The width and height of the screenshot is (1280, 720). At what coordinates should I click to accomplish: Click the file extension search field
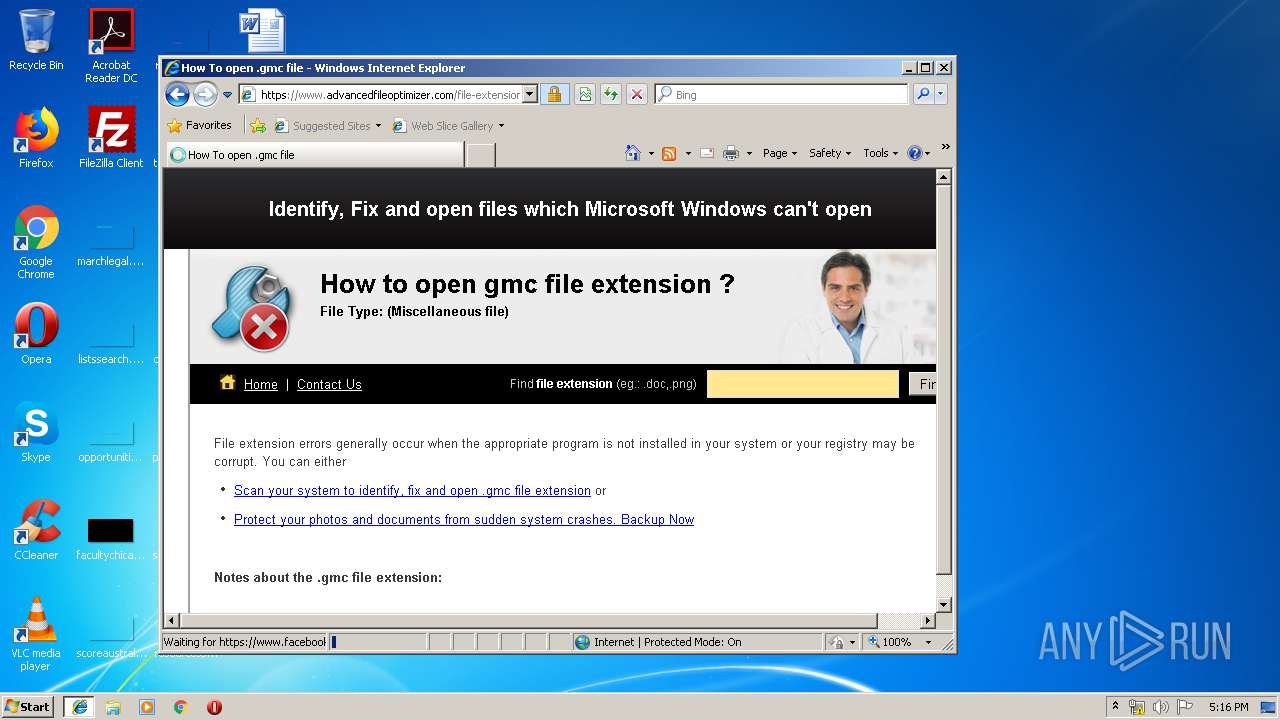(x=803, y=384)
